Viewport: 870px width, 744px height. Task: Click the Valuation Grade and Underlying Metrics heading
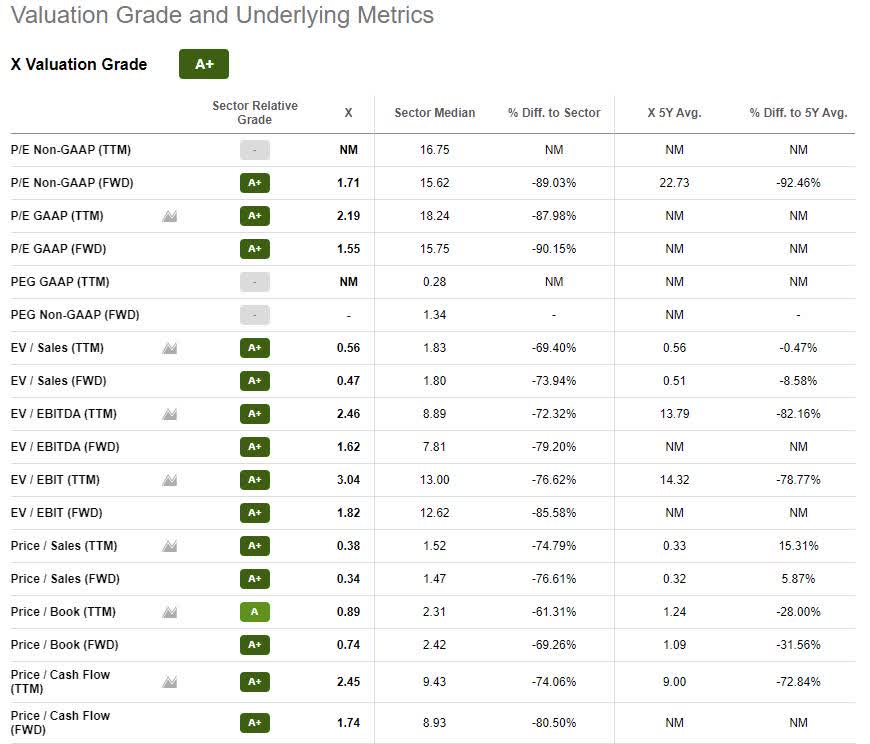pos(222,16)
